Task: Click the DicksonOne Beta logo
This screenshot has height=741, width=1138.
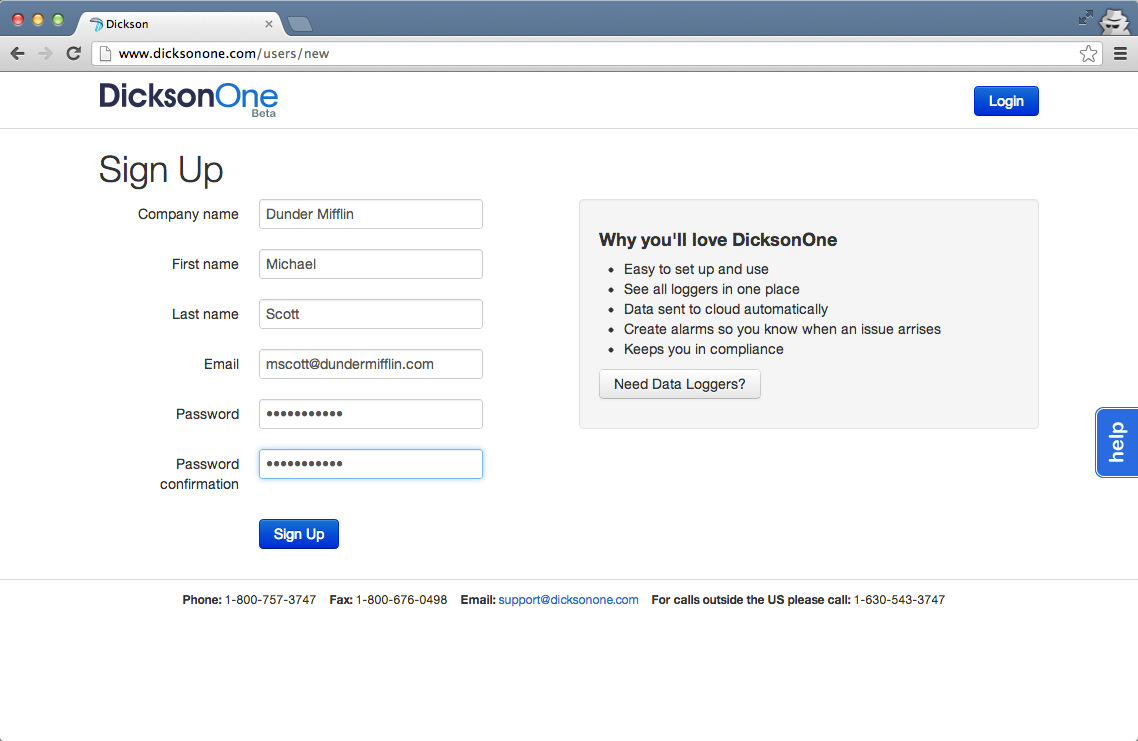Action: click(x=189, y=99)
